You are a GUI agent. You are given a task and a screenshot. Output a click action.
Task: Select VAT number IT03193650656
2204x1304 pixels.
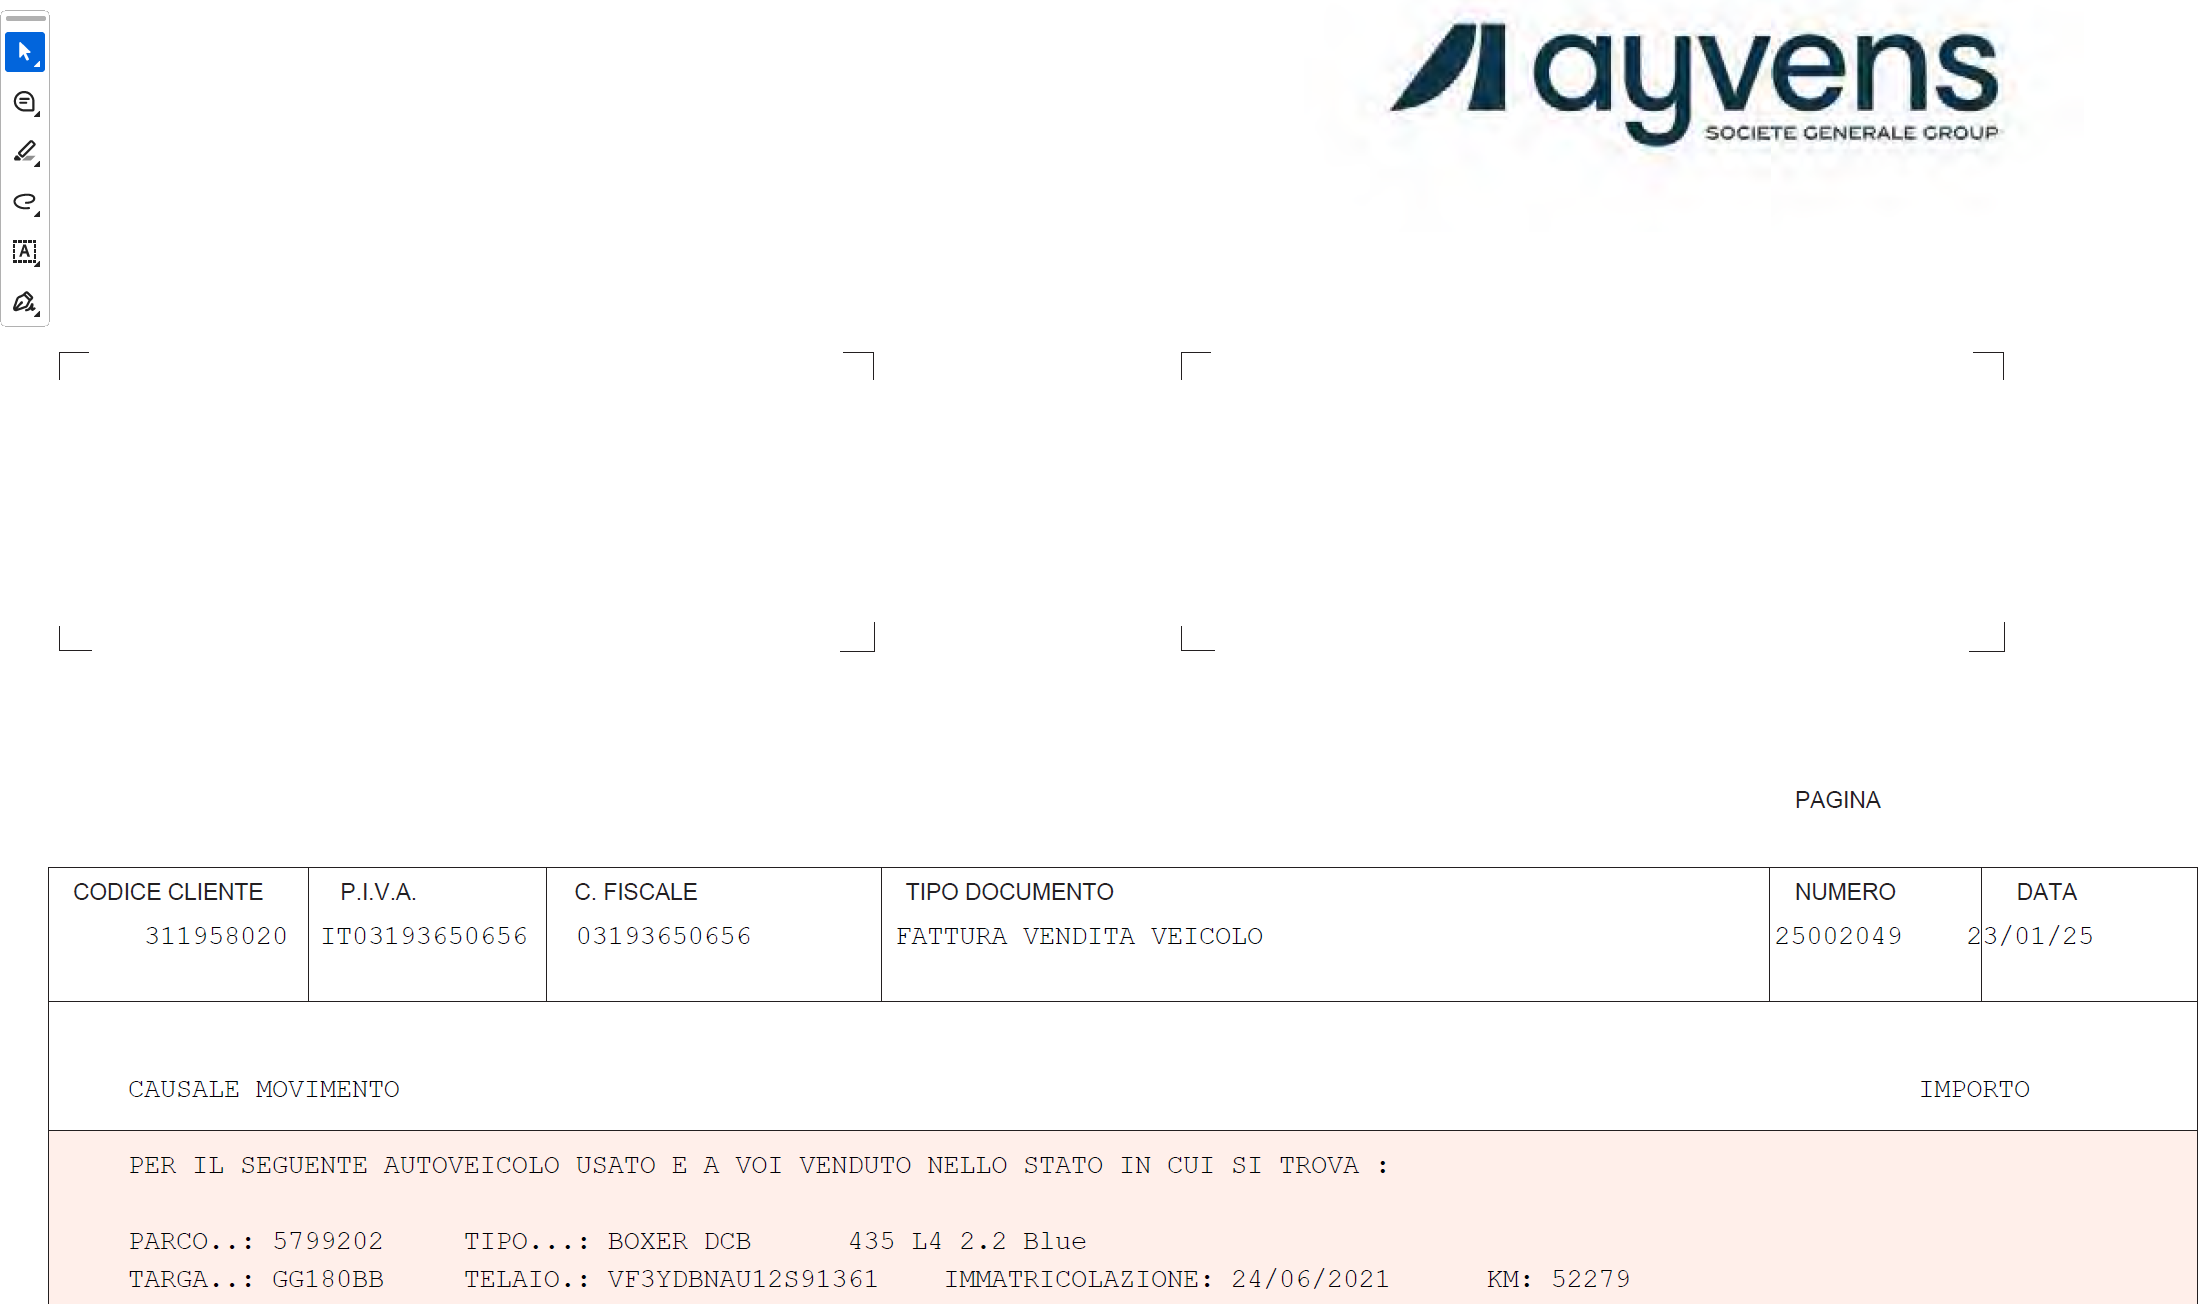click(424, 936)
